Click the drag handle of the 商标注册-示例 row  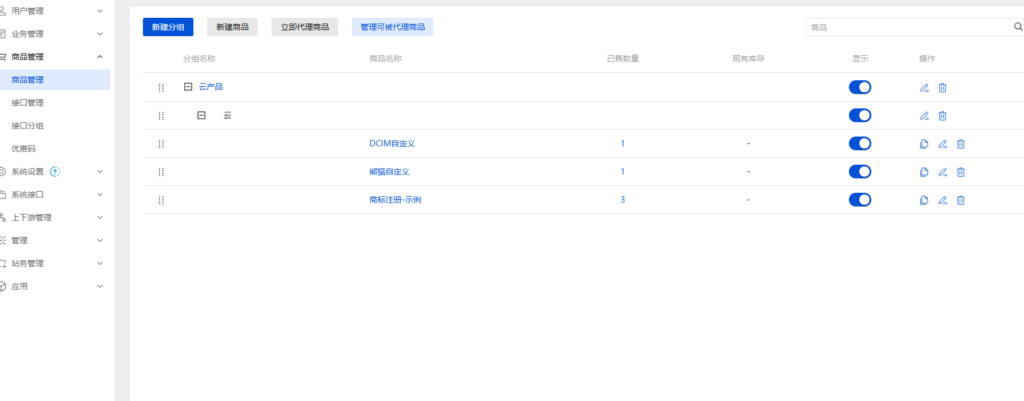161,200
